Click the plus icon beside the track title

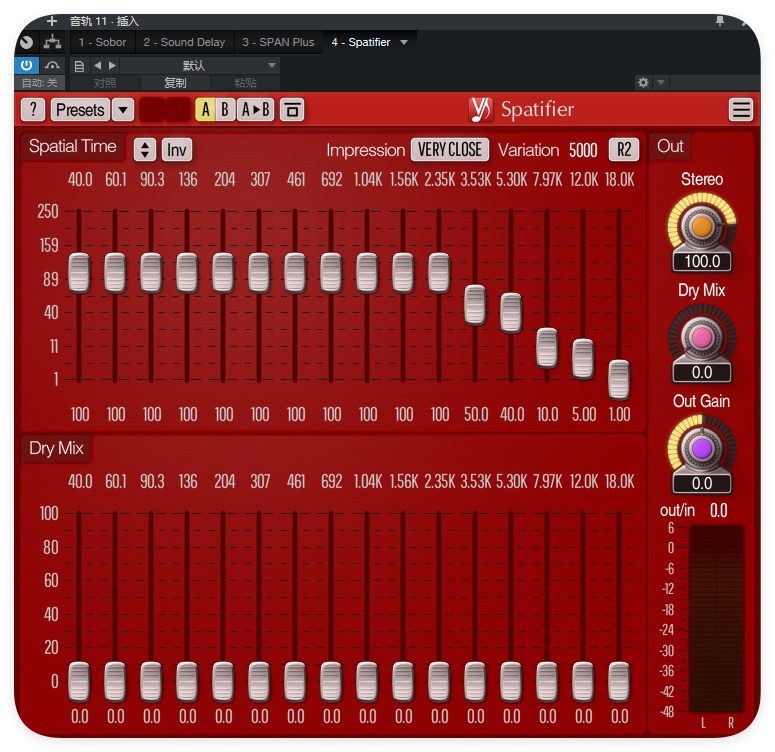coord(52,21)
